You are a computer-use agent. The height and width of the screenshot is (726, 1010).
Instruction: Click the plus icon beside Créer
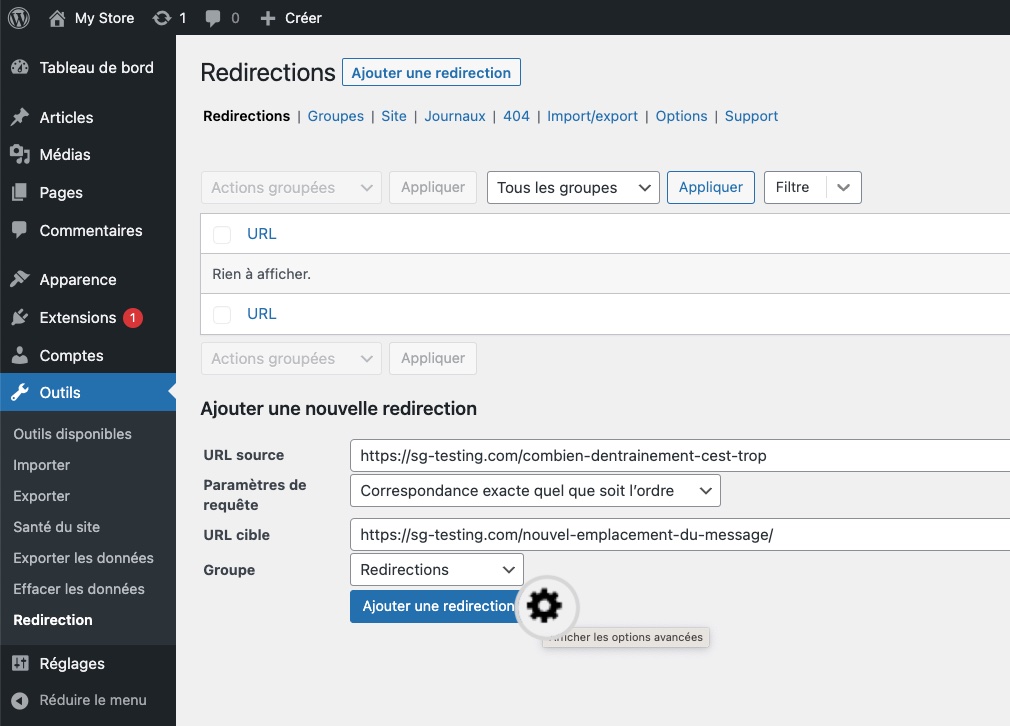[x=268, y=18]
